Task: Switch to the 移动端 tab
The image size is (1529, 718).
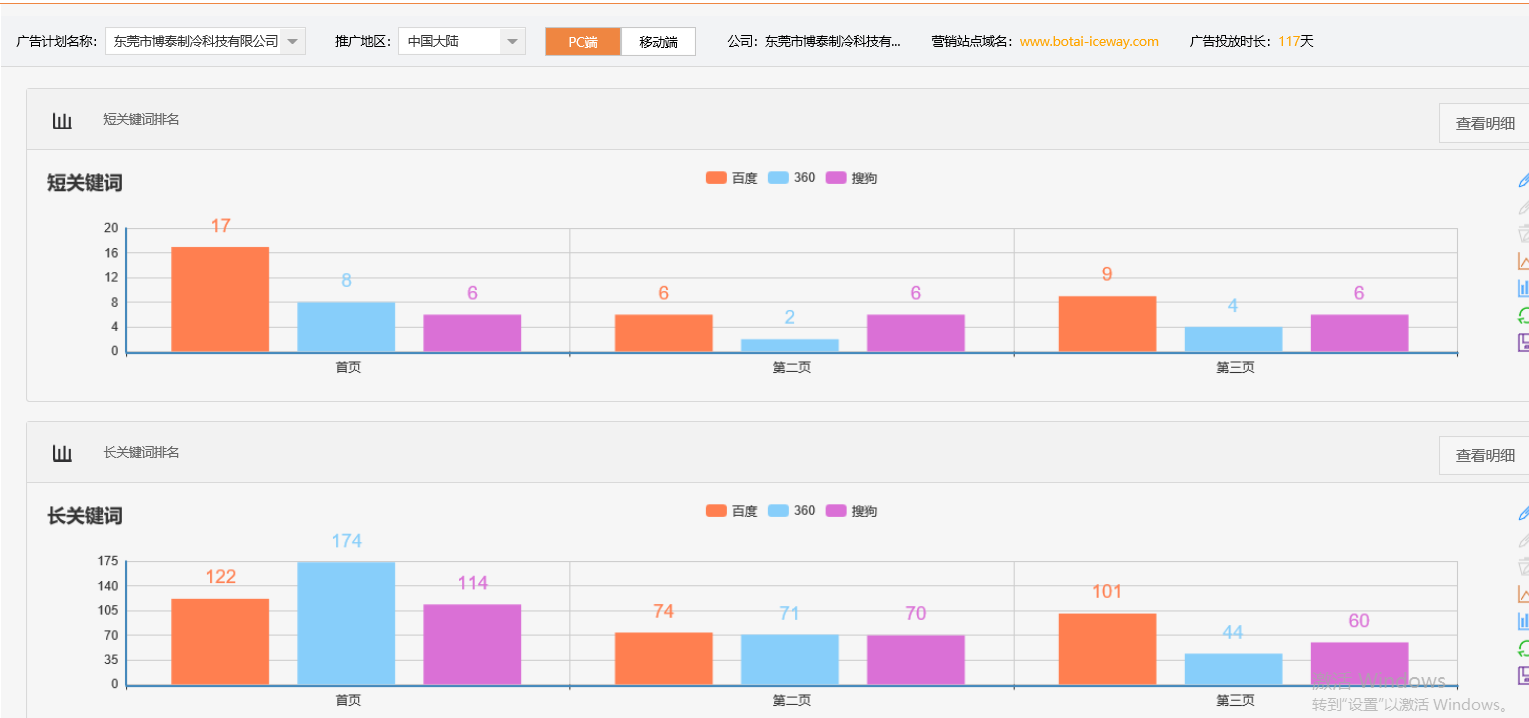Action: (658, 41)
